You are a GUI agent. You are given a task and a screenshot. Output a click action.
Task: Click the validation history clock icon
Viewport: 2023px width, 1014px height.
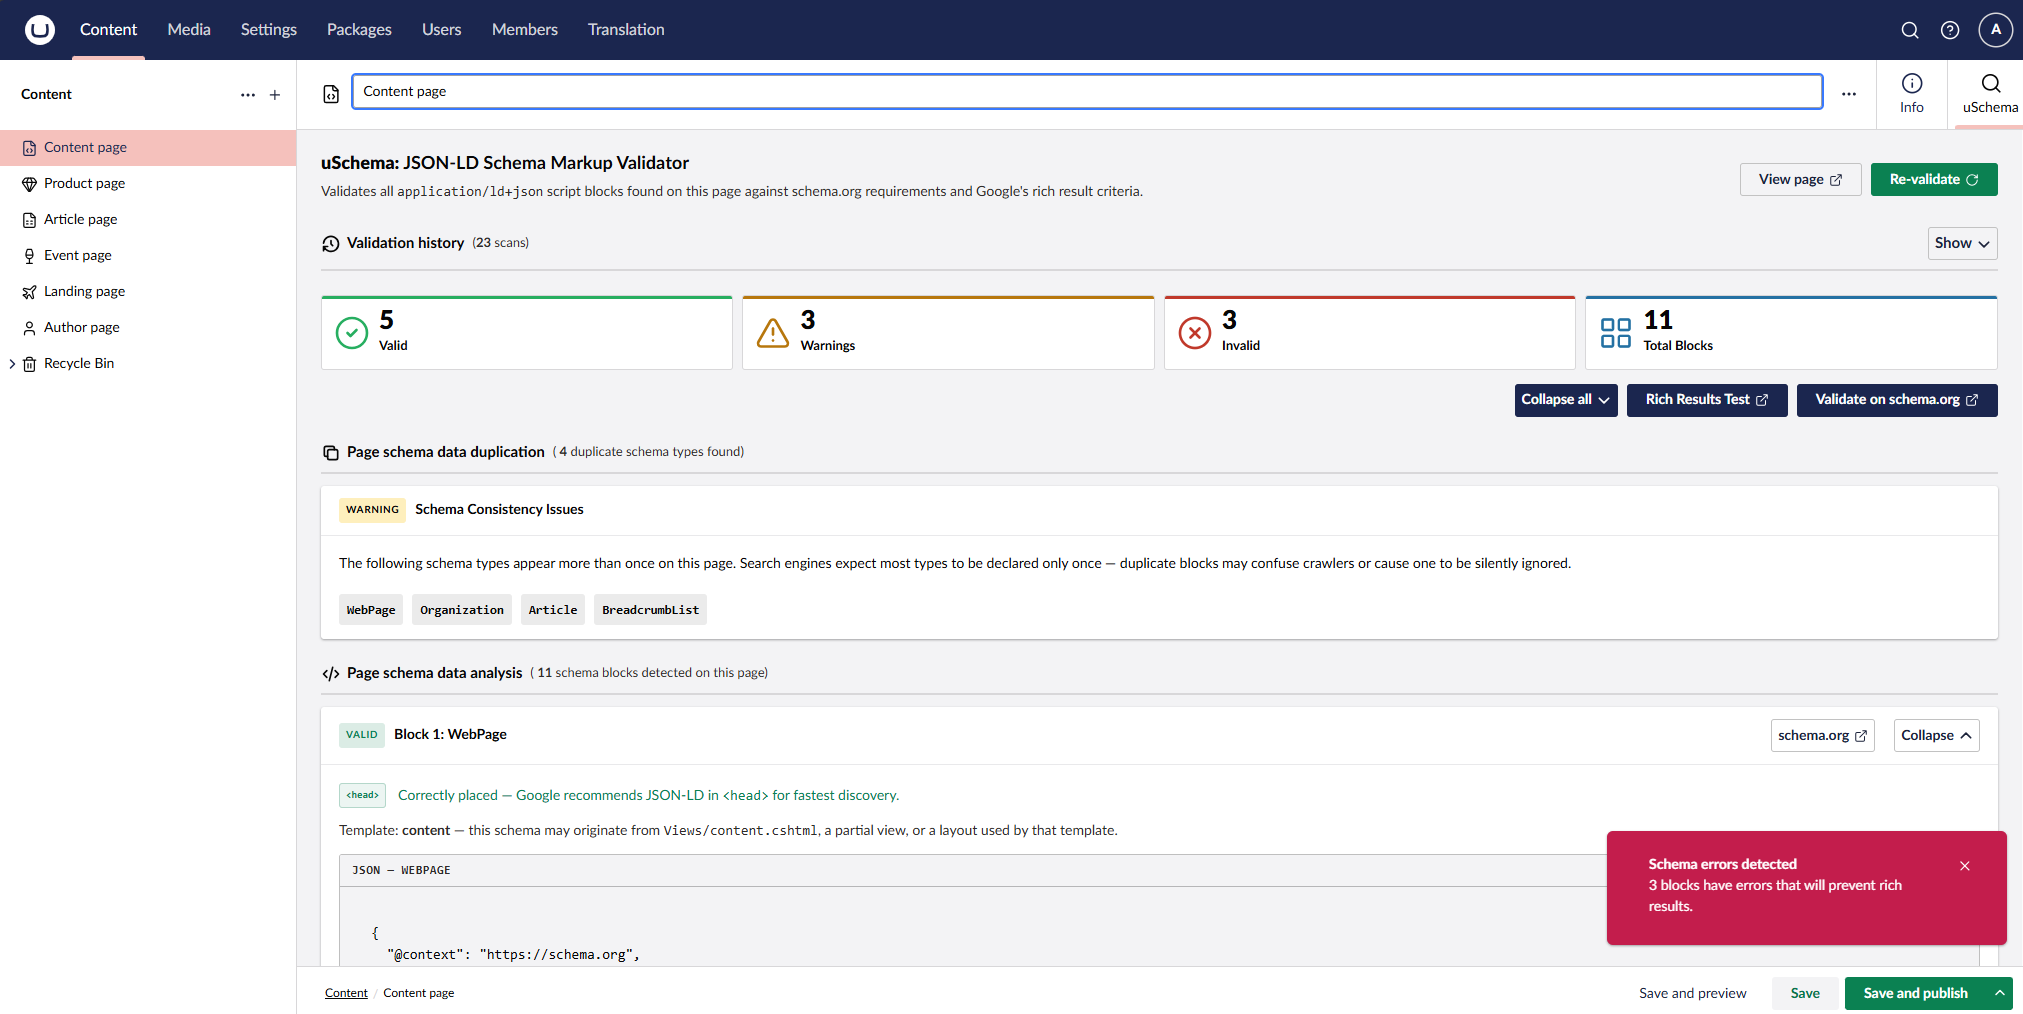[x=330, y=243]
